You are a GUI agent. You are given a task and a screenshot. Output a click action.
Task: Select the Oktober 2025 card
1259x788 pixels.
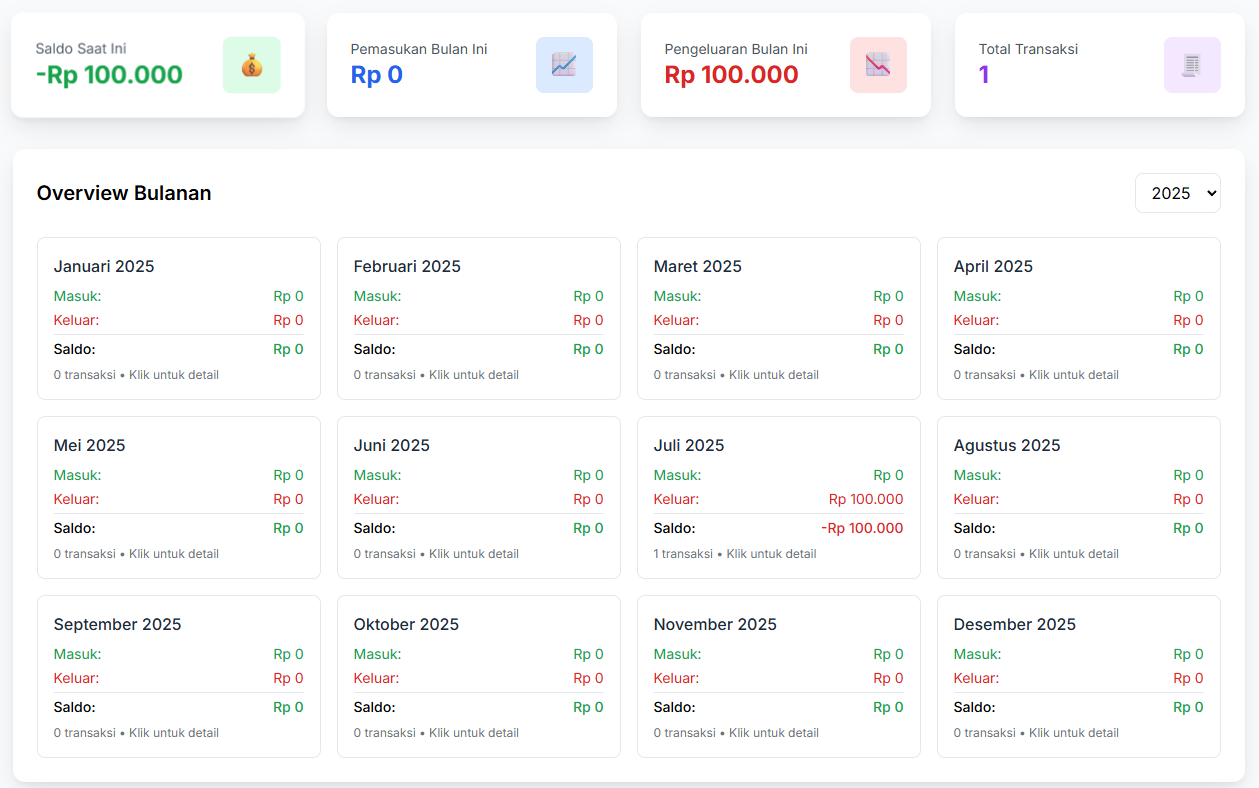pos(479,676)
